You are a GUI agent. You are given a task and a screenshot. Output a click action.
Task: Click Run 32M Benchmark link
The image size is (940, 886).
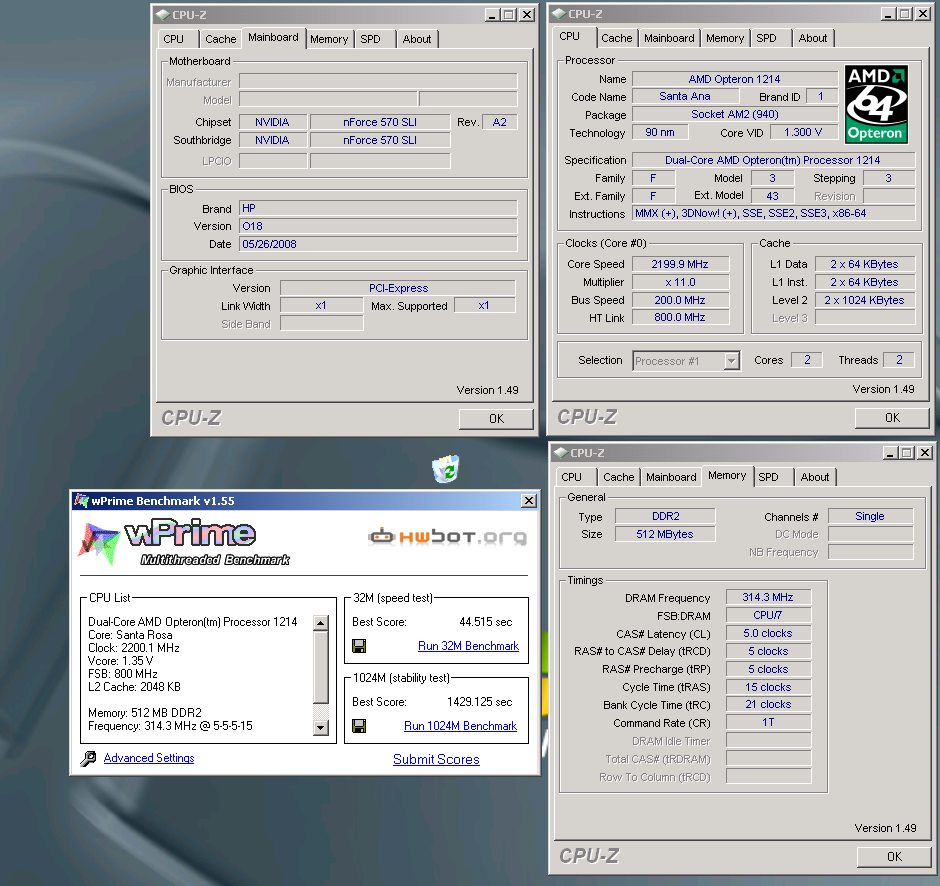tap(468, 646)
